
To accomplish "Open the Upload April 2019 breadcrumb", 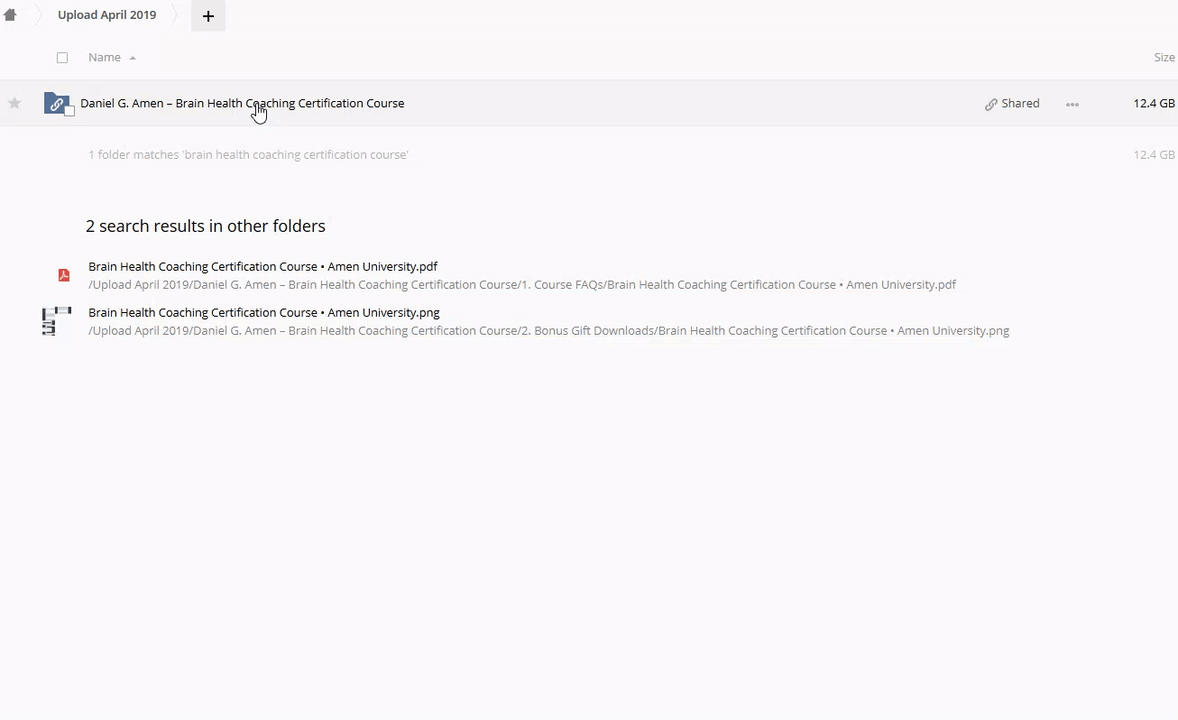I will pos(107,15).
